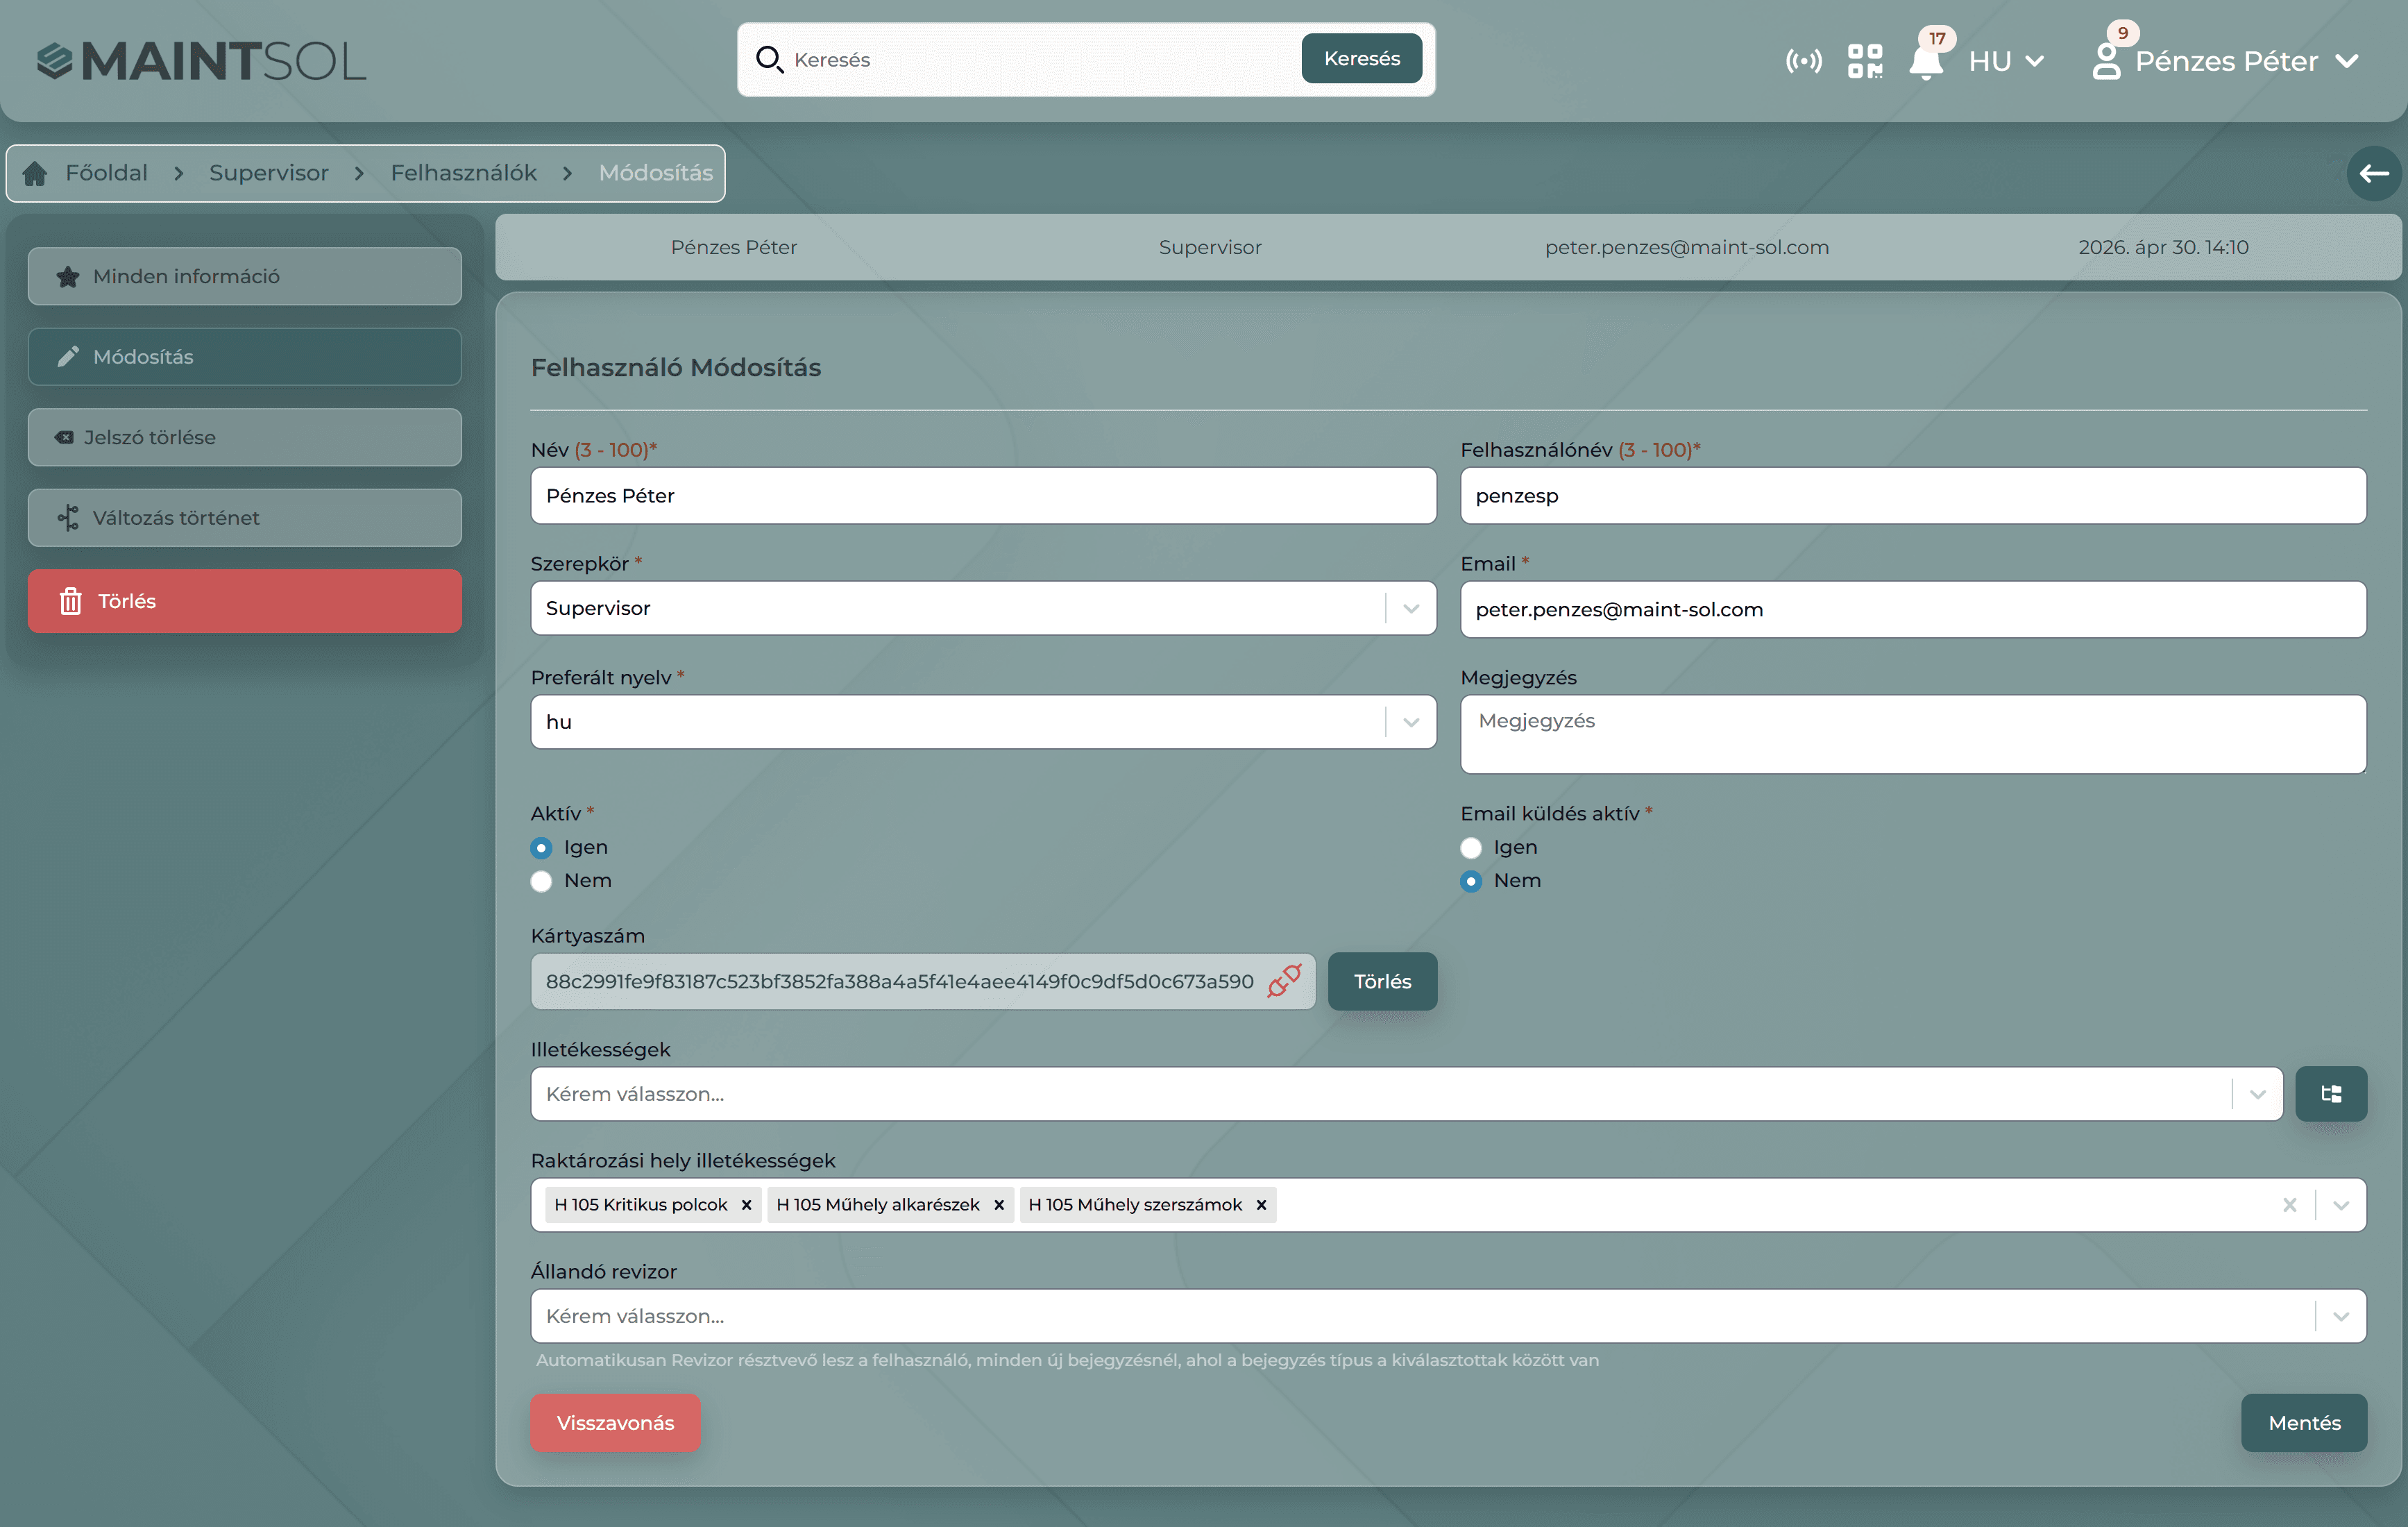The image size is (2408, 1527).
Task: Go back using the arrow button
Action: 2374,174
